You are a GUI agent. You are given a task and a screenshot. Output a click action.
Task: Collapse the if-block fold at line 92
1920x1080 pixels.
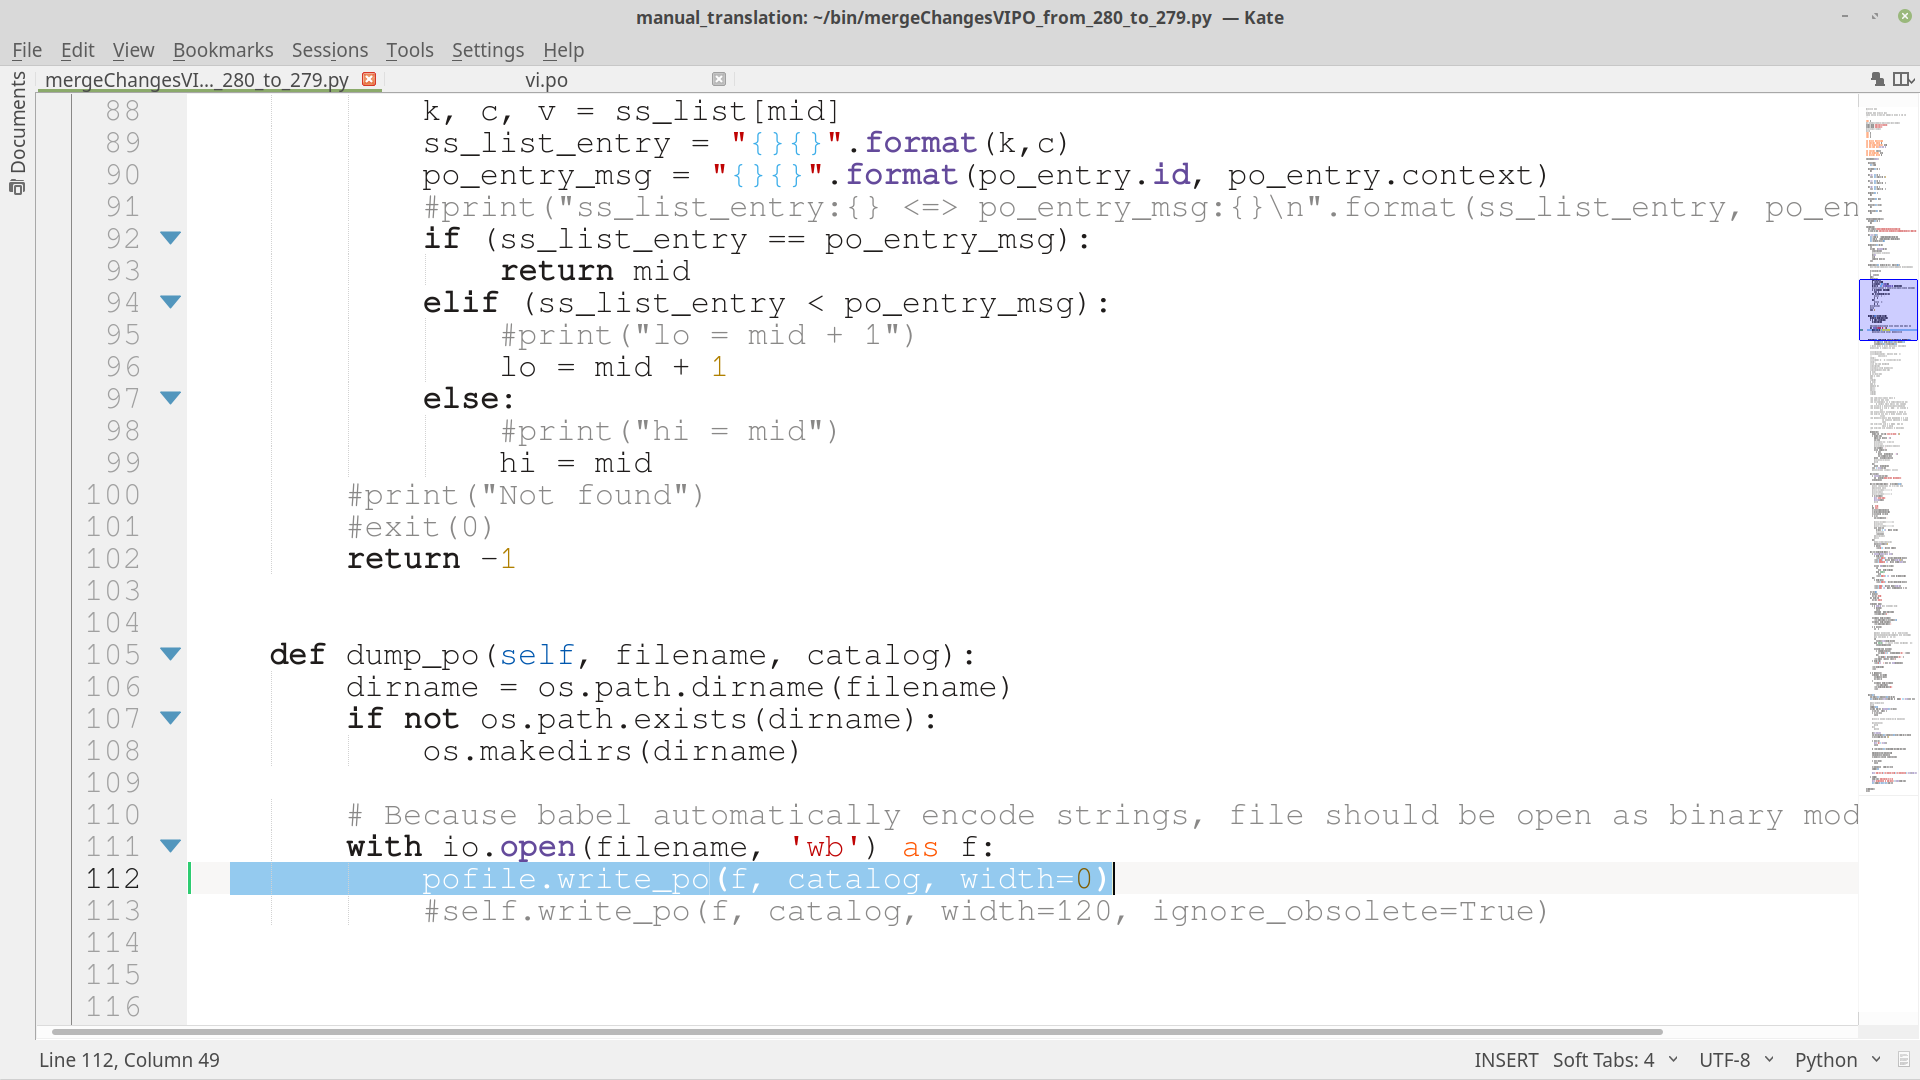click(x=171, y=238)
